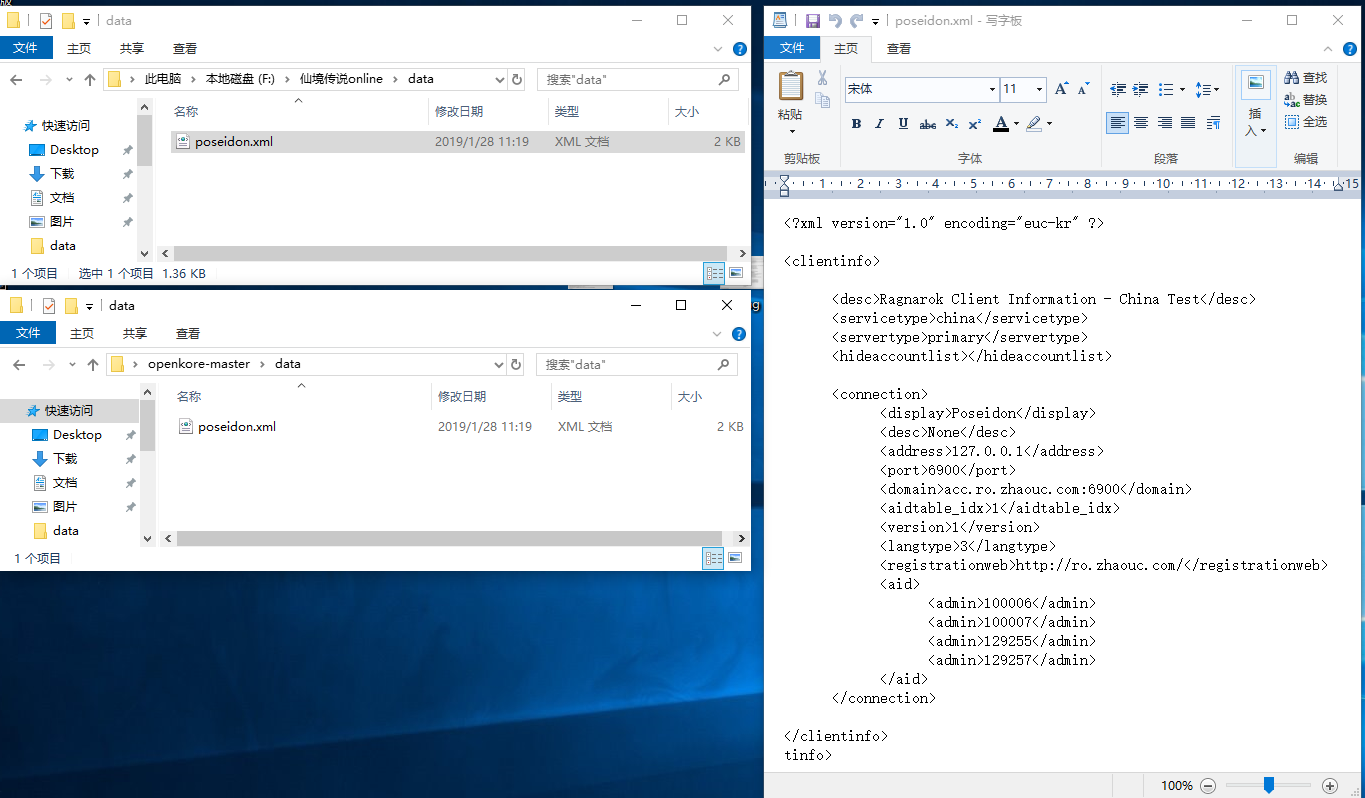Toggle Bold formatting in WordPad
The height and width of the screenshot is (798, 1365).
pos(856,123)
